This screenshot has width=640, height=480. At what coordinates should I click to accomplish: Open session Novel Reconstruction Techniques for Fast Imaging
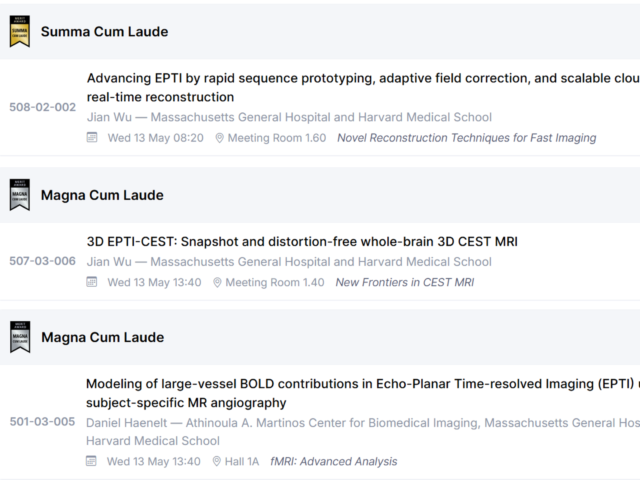pos(467,138)
